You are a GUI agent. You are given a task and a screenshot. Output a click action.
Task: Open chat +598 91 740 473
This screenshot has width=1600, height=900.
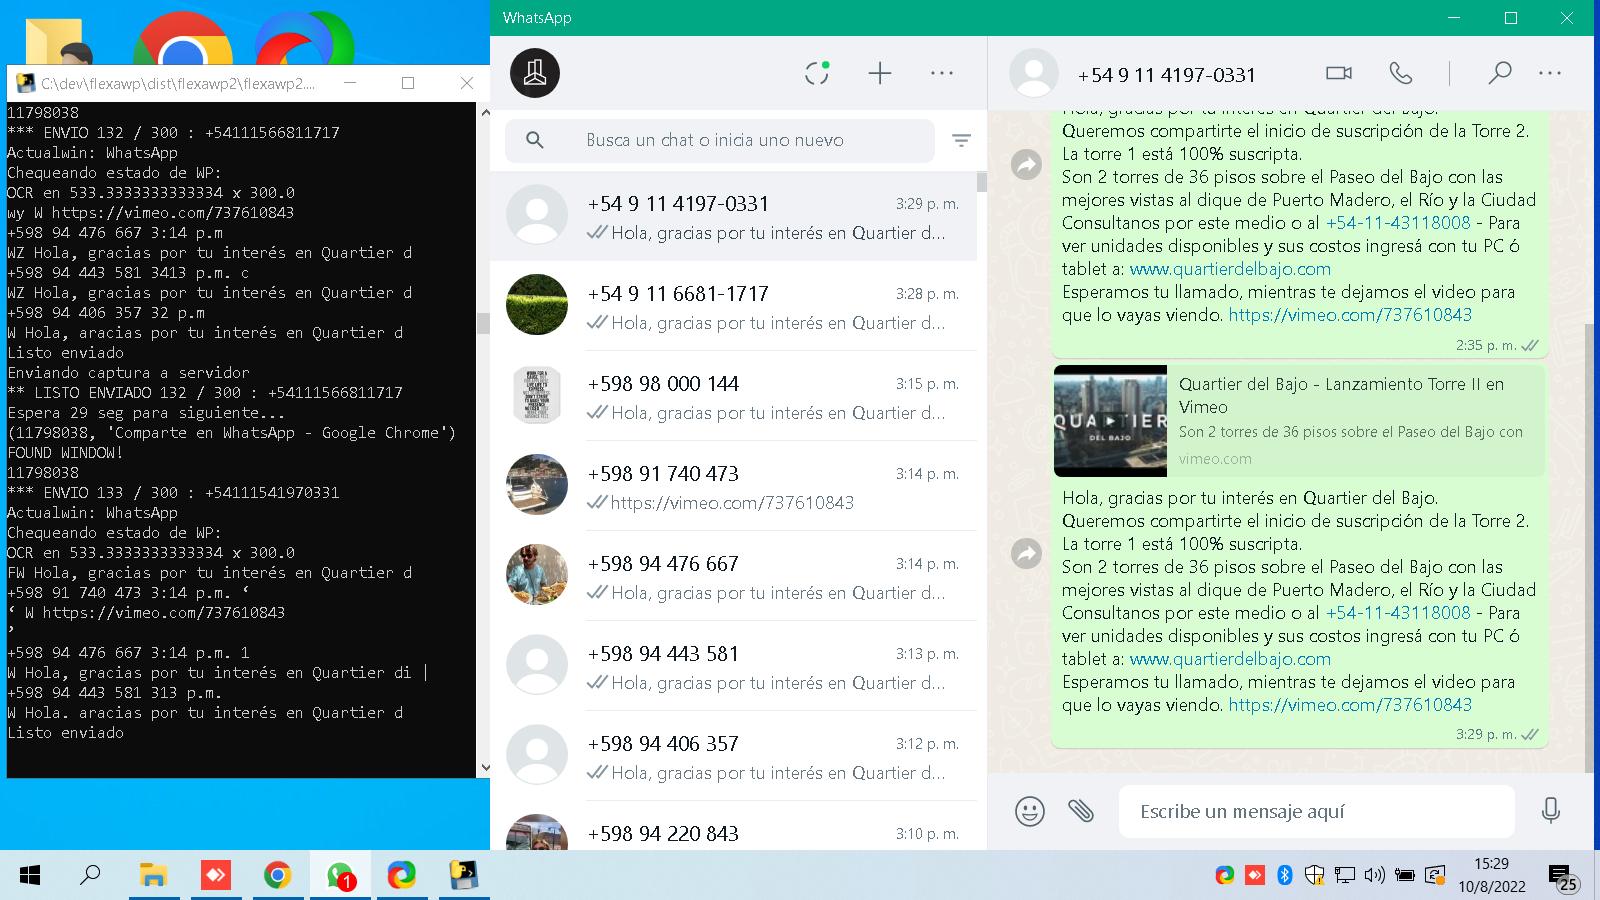[x=733, y=487]
